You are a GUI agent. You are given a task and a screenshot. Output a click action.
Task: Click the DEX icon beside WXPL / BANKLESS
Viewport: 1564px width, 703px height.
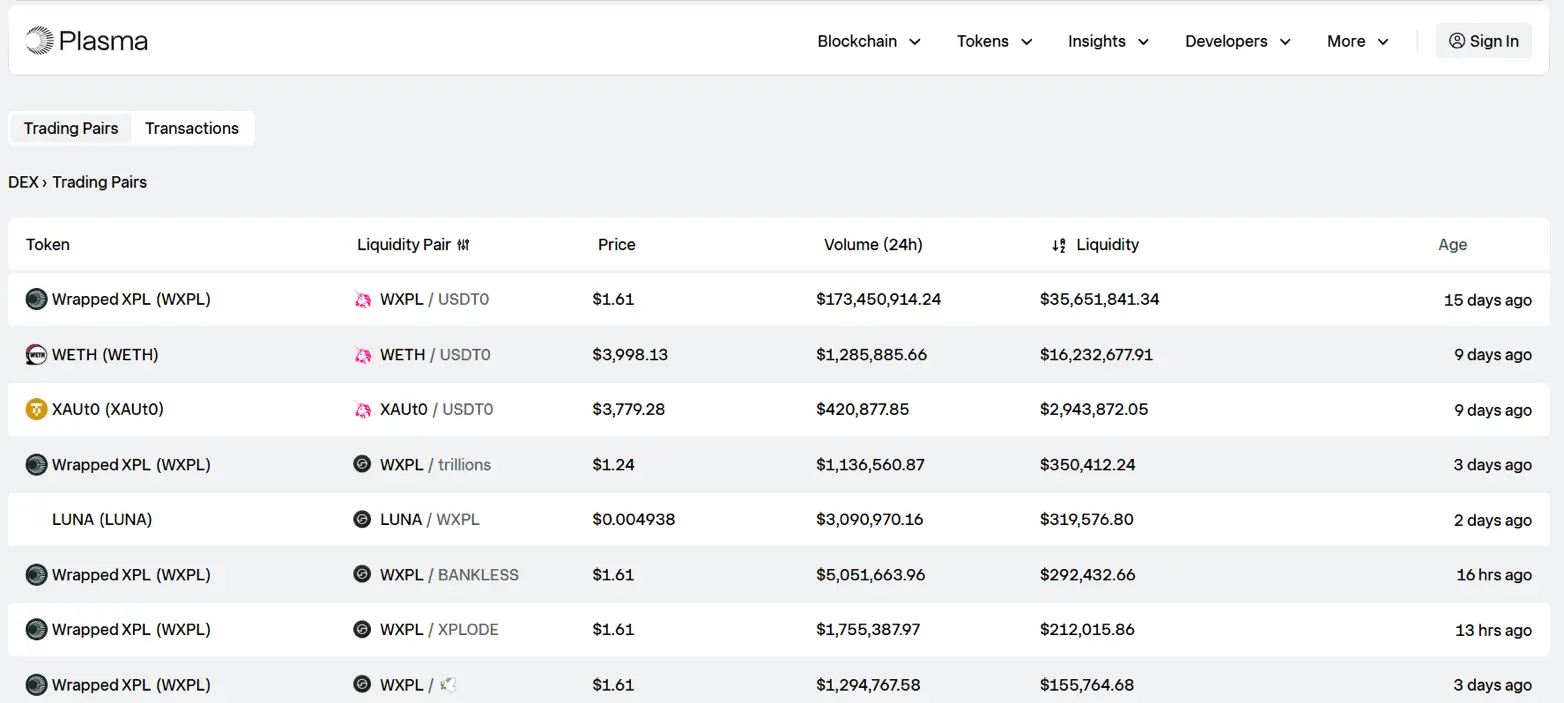click(362, 574)
